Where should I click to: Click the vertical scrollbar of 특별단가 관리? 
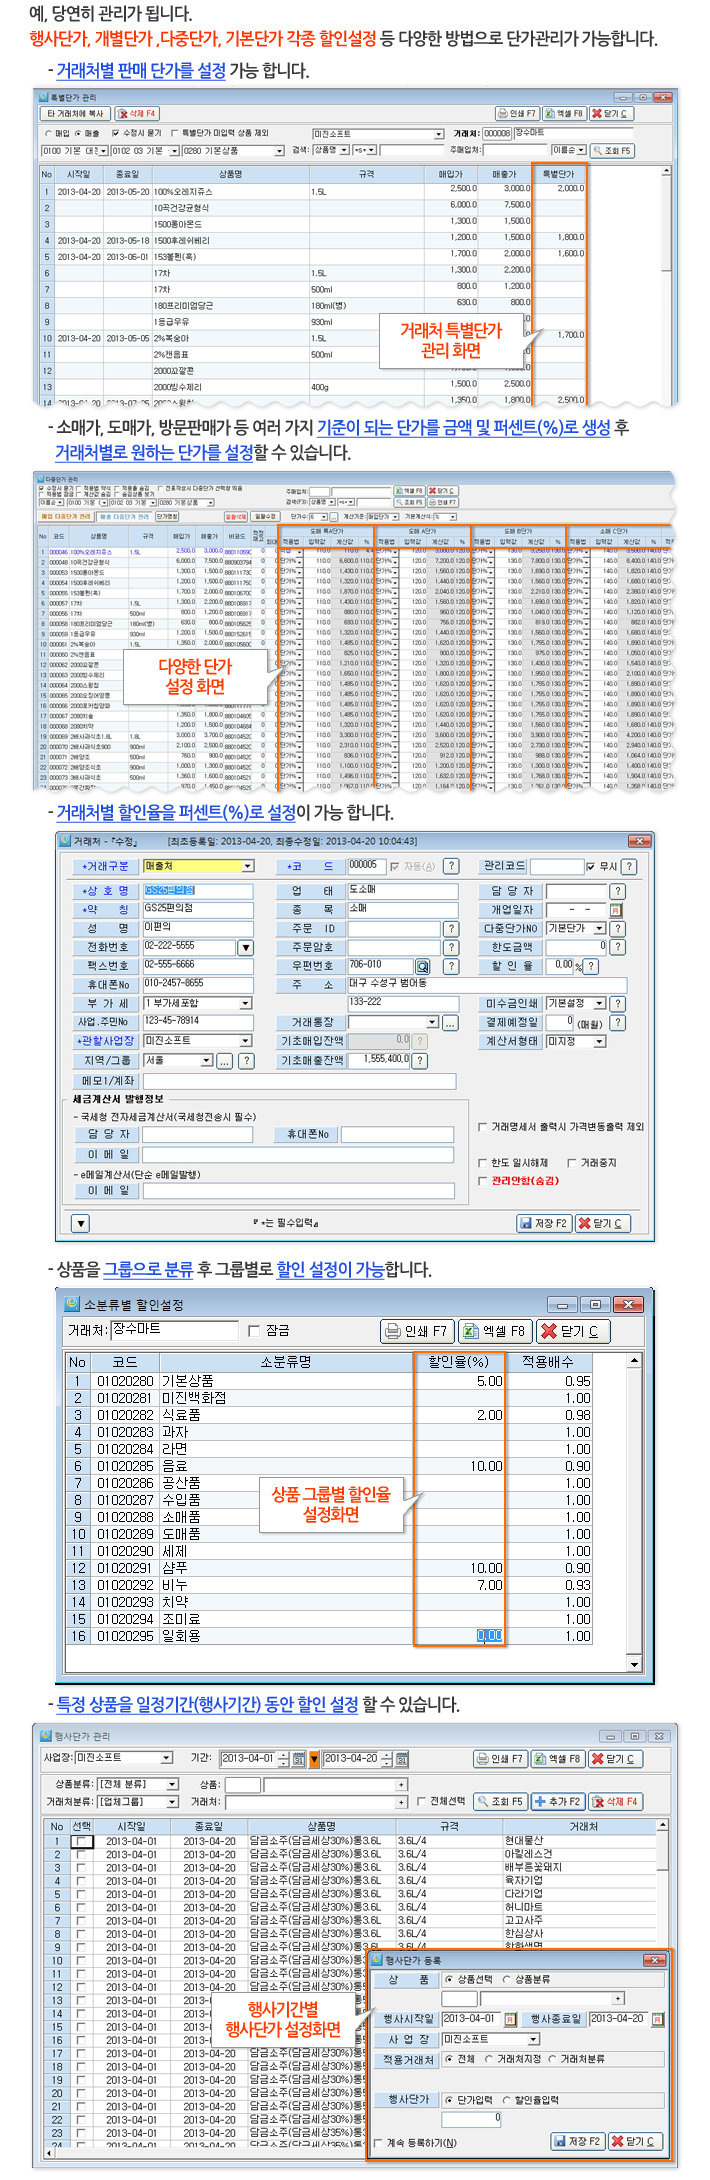pos(666,285)
